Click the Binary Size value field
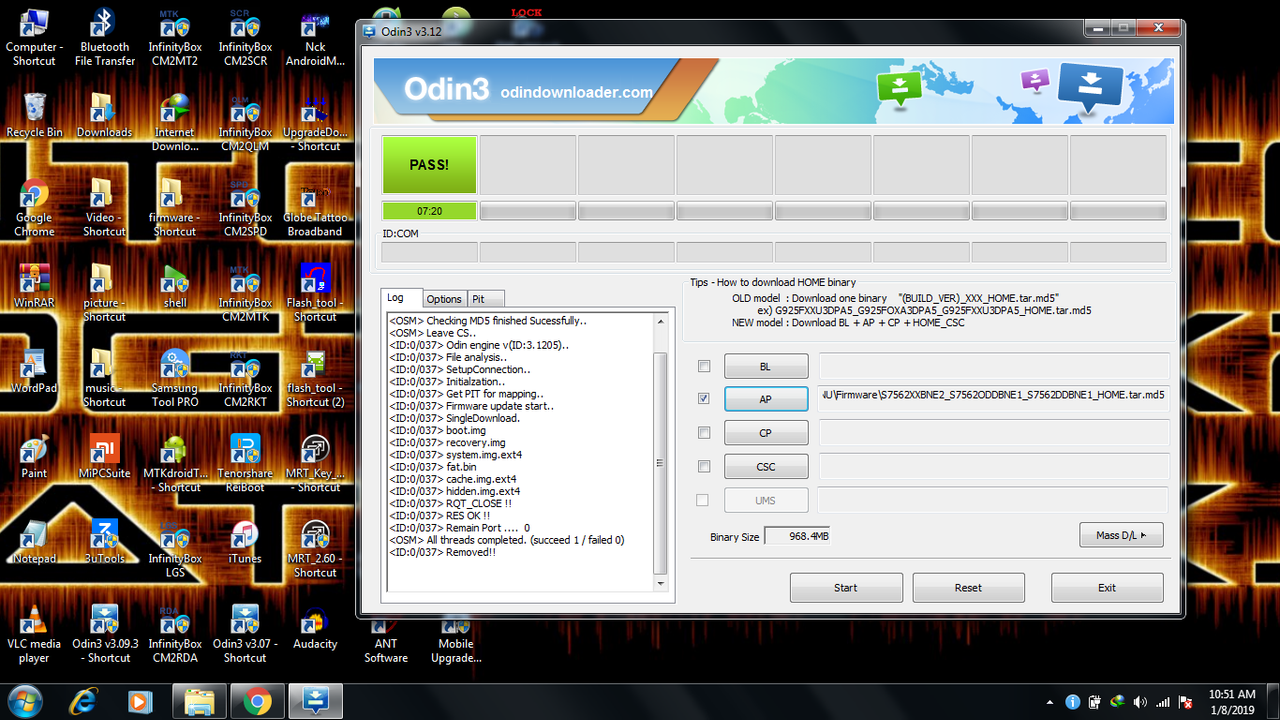The image size is (1280, 720). pyautogui.click(x=797, y=536)
